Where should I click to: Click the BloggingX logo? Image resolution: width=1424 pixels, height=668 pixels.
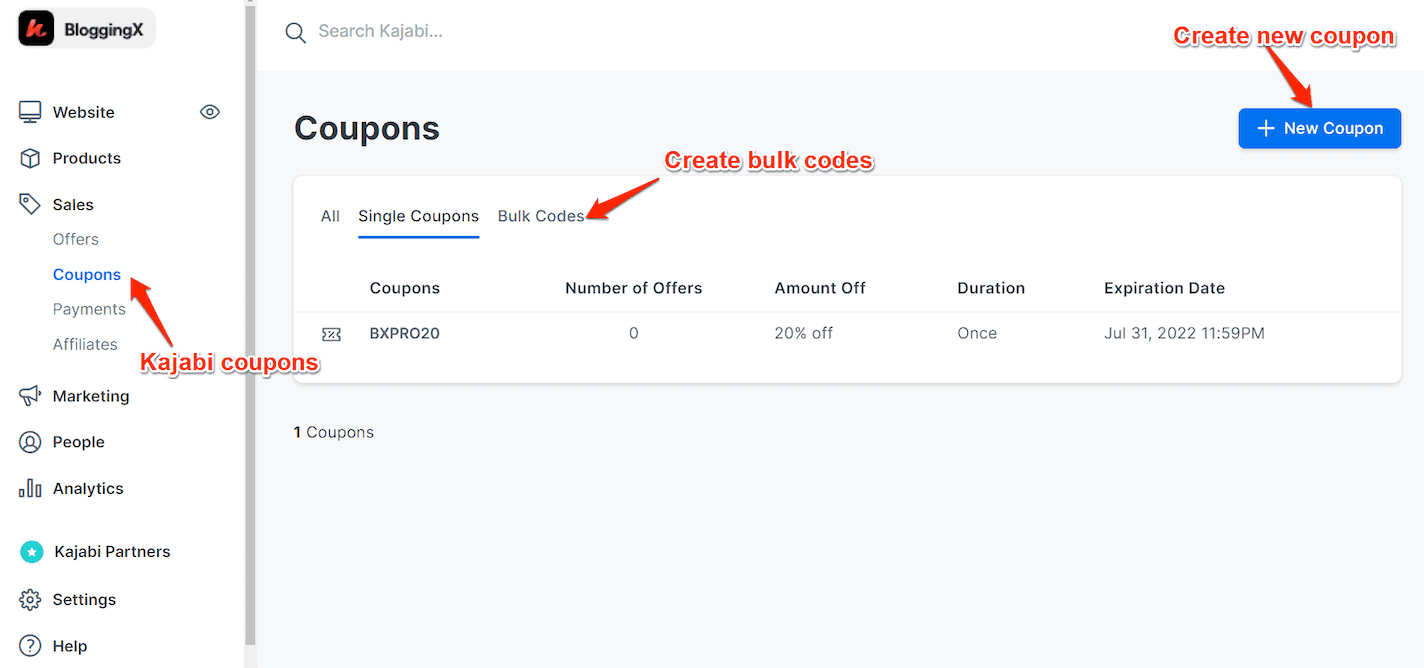(85, 28)
